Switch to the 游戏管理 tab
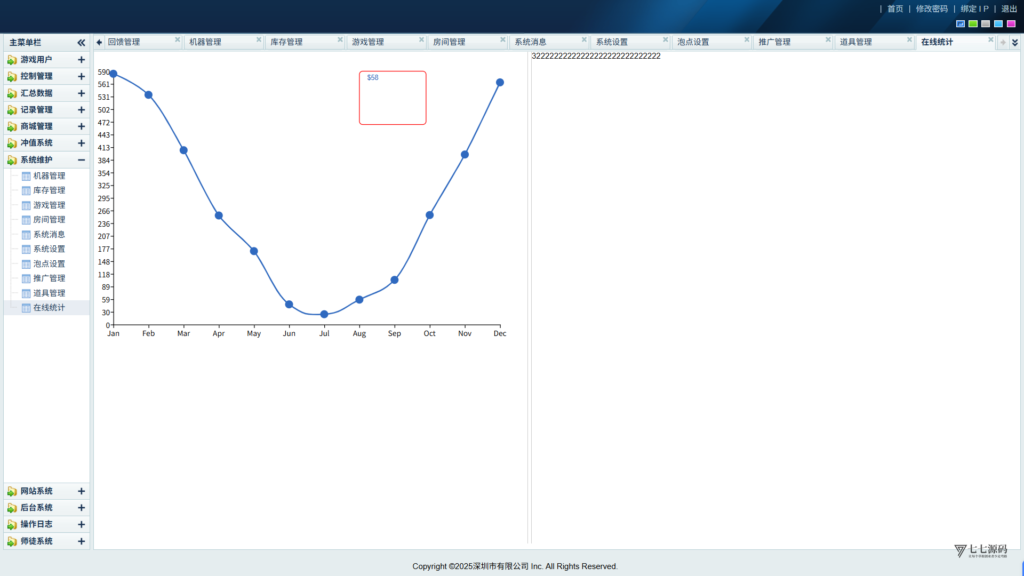This screenshot has width=1024, height=576. point(368,42)
